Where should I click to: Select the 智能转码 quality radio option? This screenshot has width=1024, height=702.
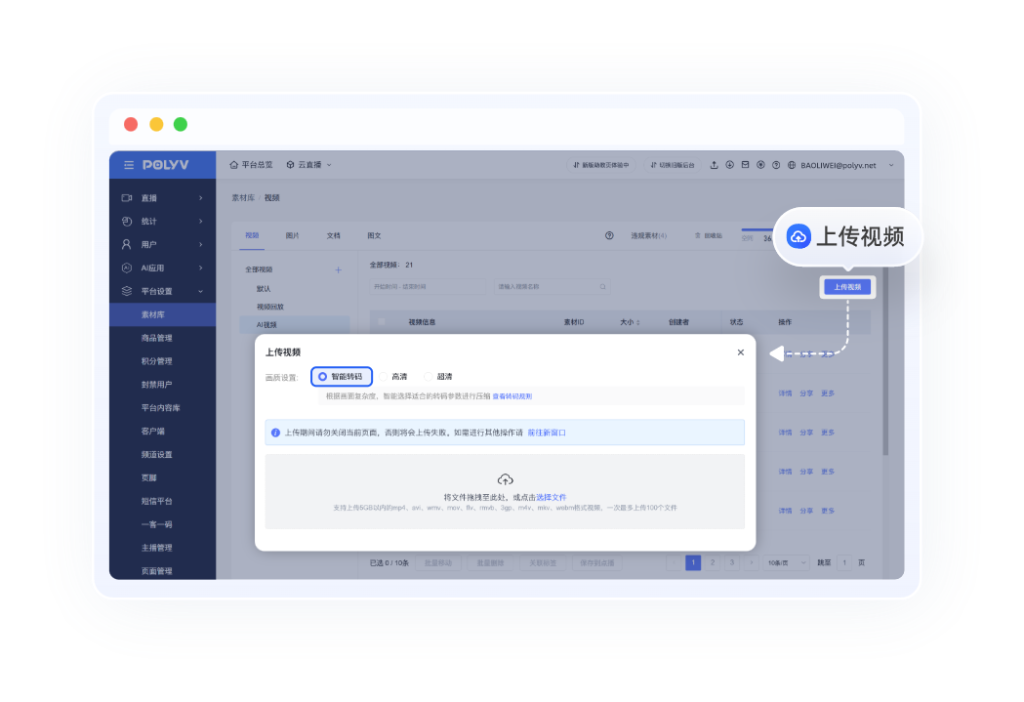click(x=323, y=377)
